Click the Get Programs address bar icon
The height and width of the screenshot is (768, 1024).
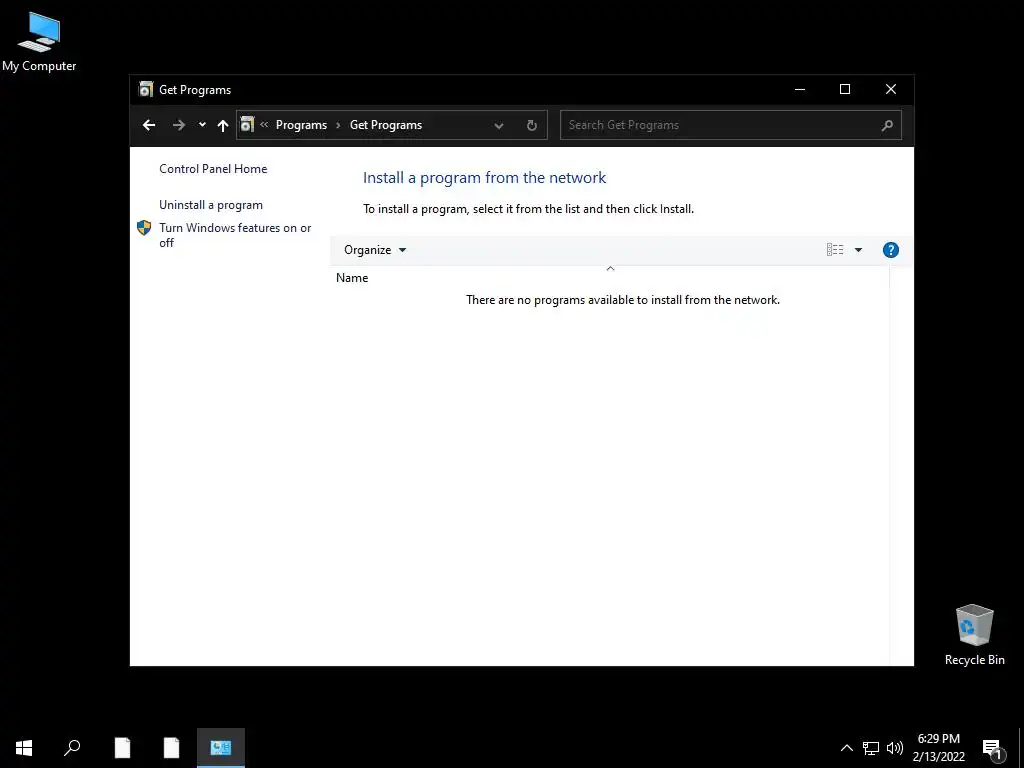pos(247,124)
